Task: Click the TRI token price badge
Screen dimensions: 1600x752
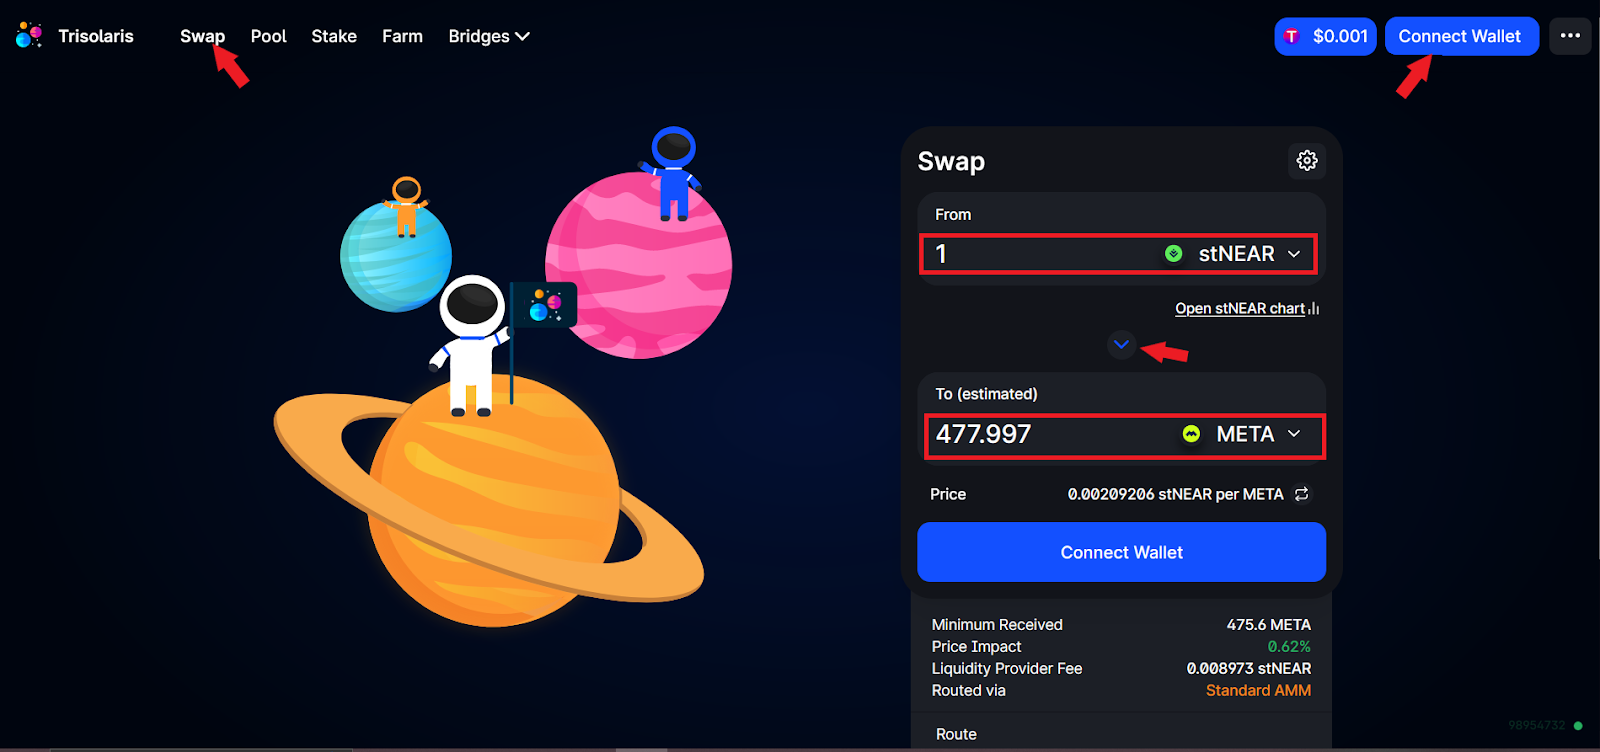Action: 1325,36
